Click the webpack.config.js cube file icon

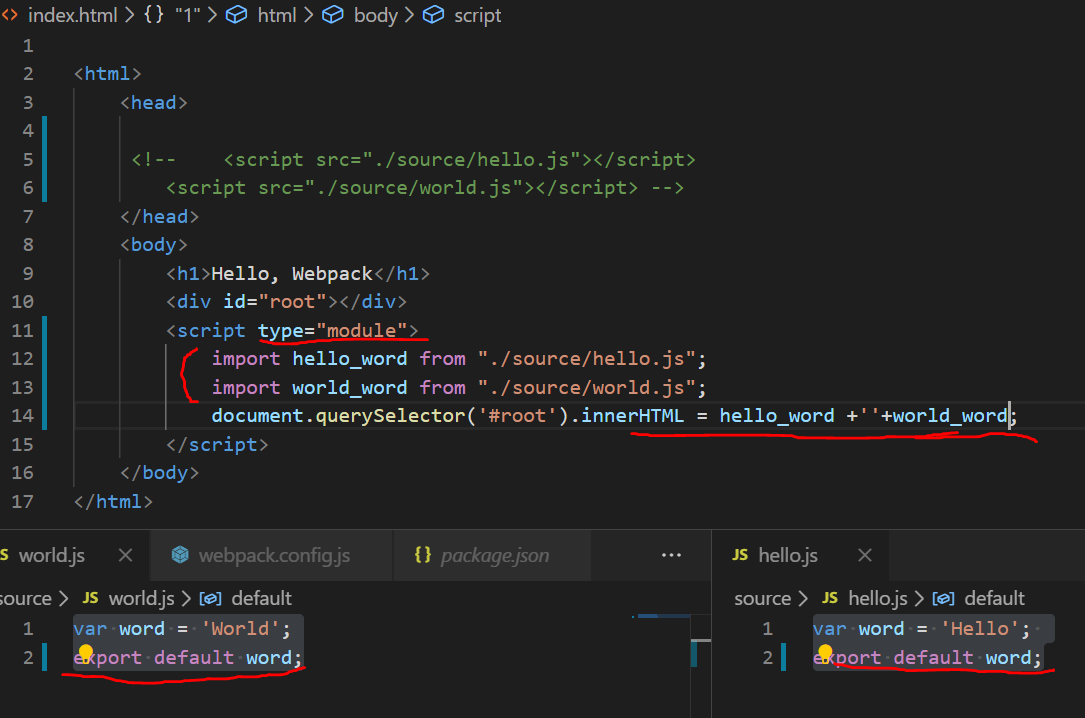click(x=180, y=555)
